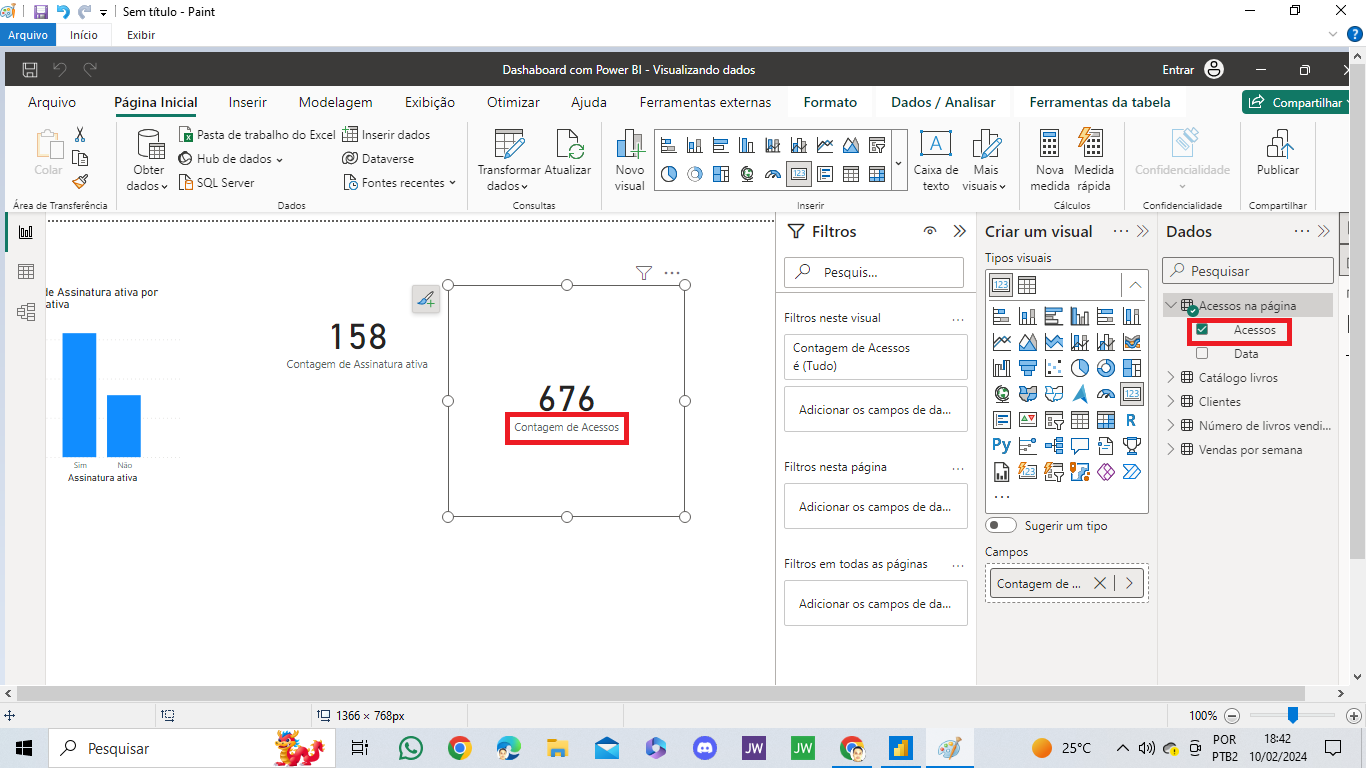Viewport: 1366px width, 768px height.
Task: Click the filter icon above the card visual
Action: pos(644,272)
